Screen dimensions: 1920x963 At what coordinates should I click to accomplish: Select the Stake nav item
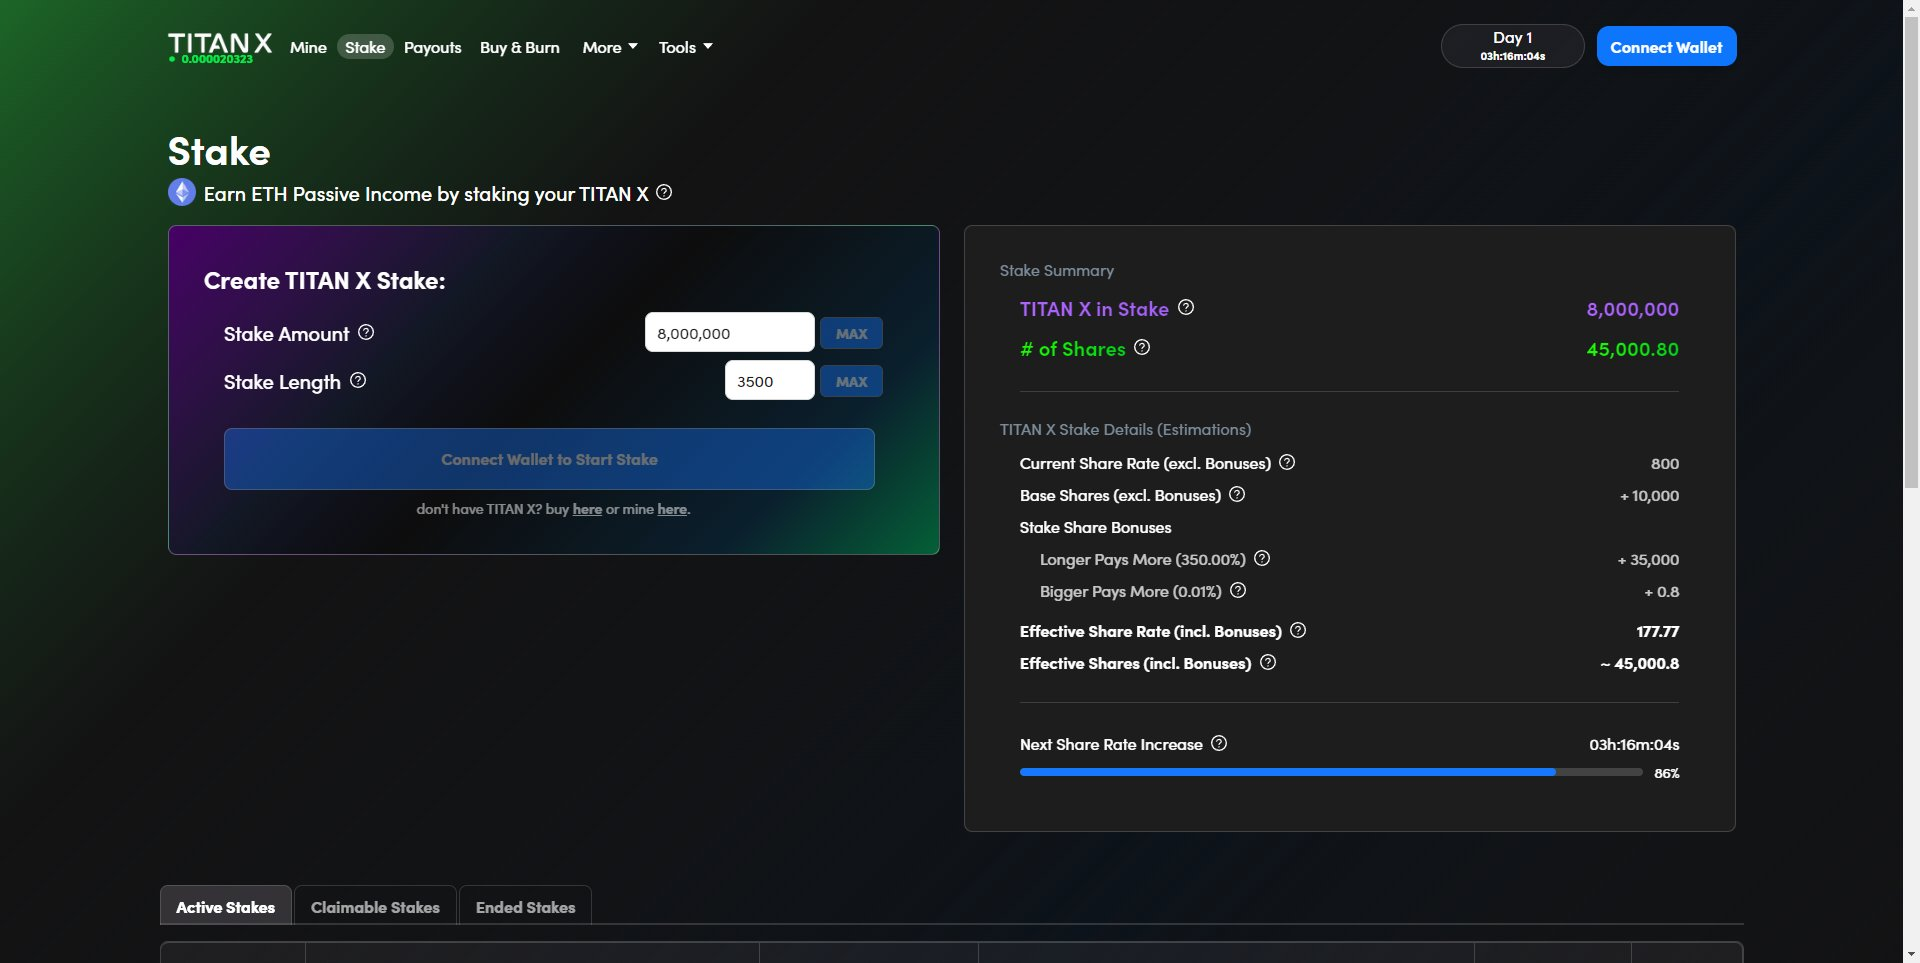pos(365,47)
